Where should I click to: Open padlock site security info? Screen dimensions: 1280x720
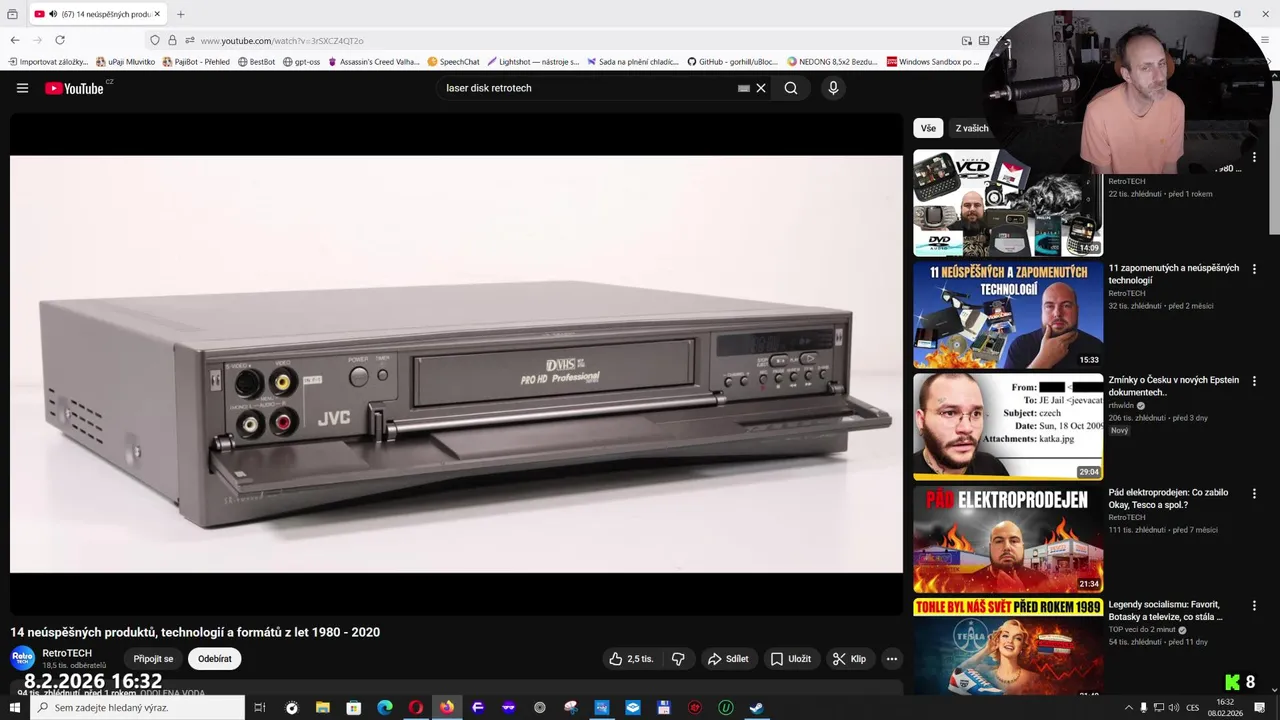[172, 41]
